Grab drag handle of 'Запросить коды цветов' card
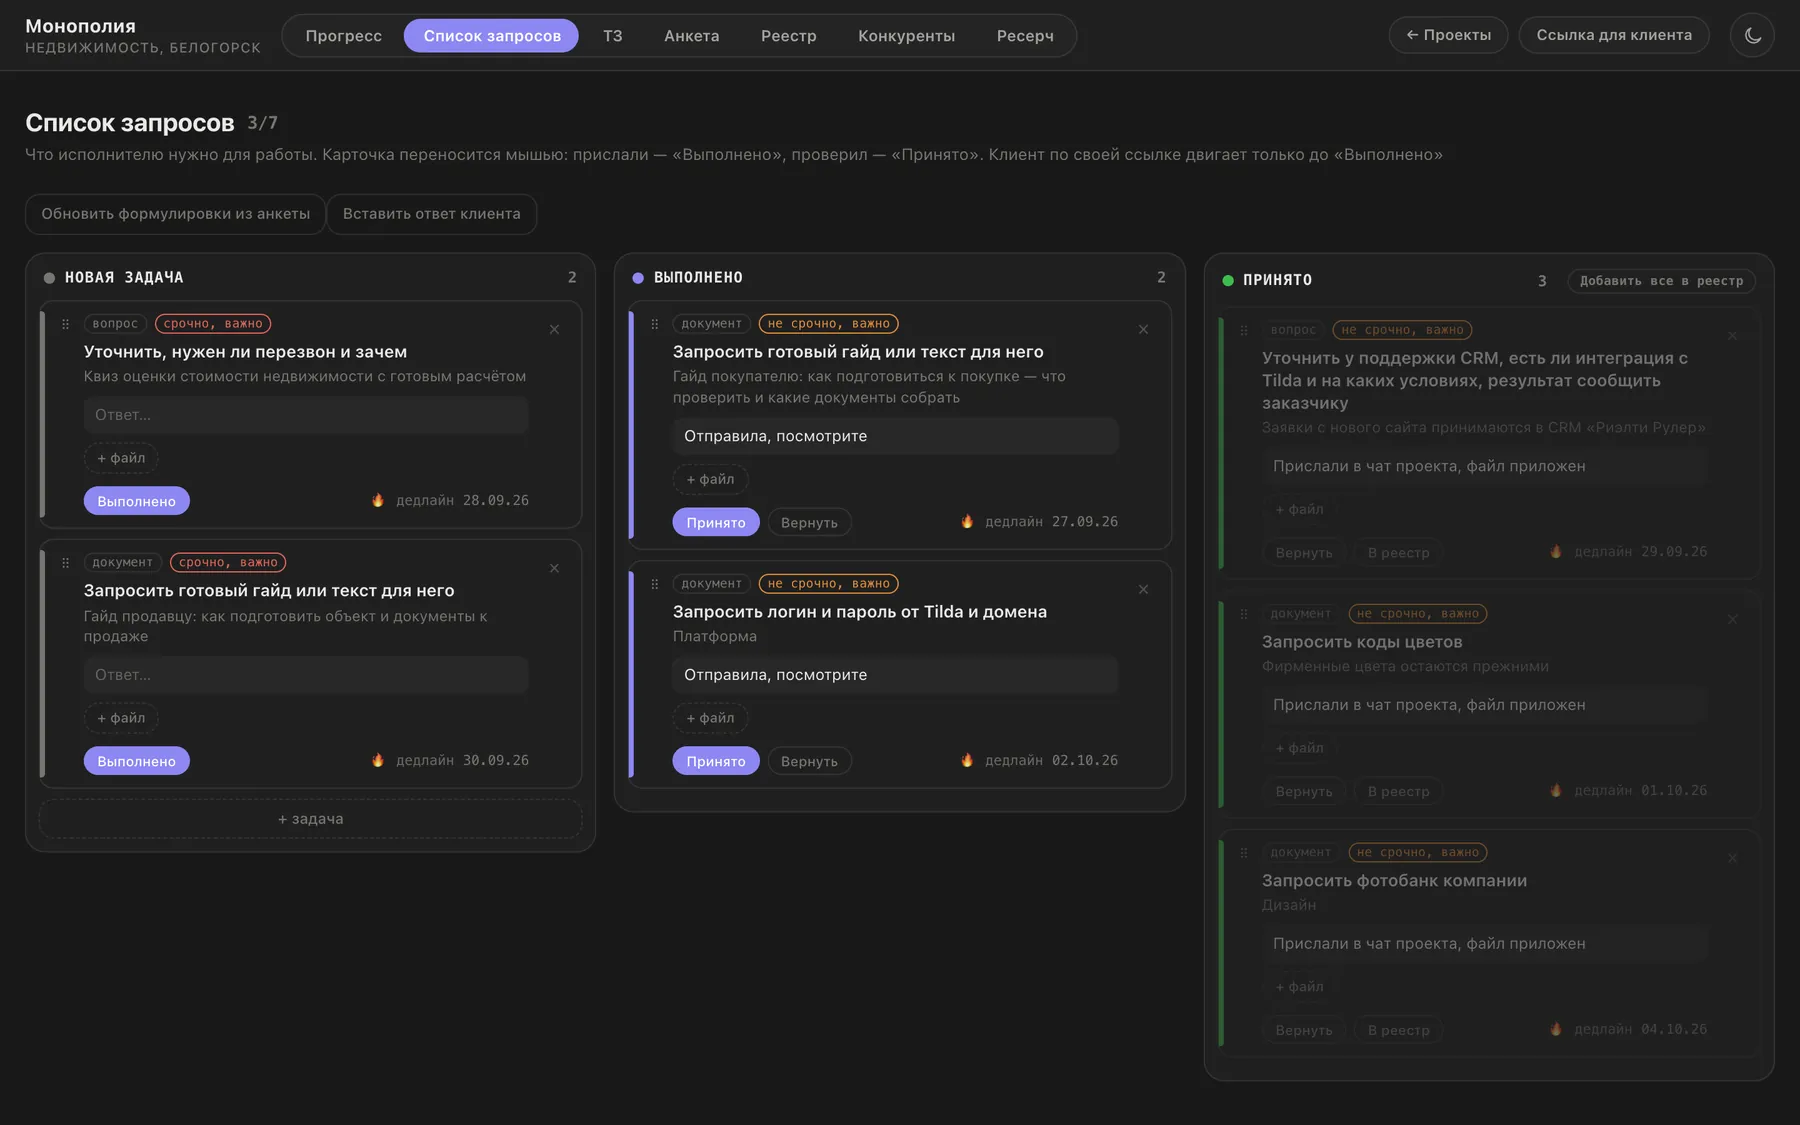1800x1125 pixels. [1244, 614]
